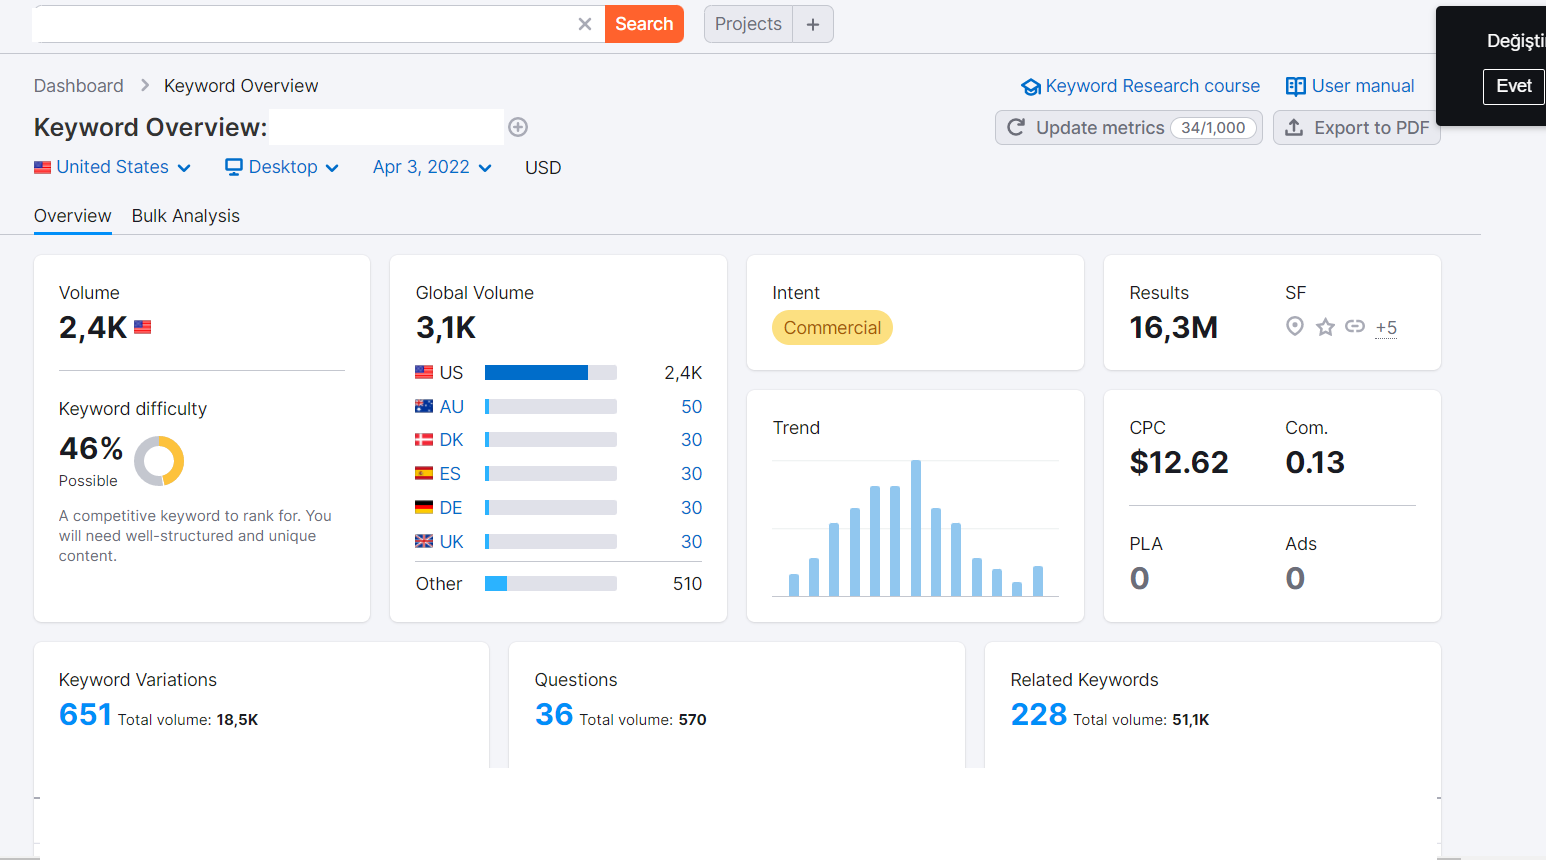Click the Update metrics button
This screenshot has width=1546, height=860.
tap(1129, 127)
